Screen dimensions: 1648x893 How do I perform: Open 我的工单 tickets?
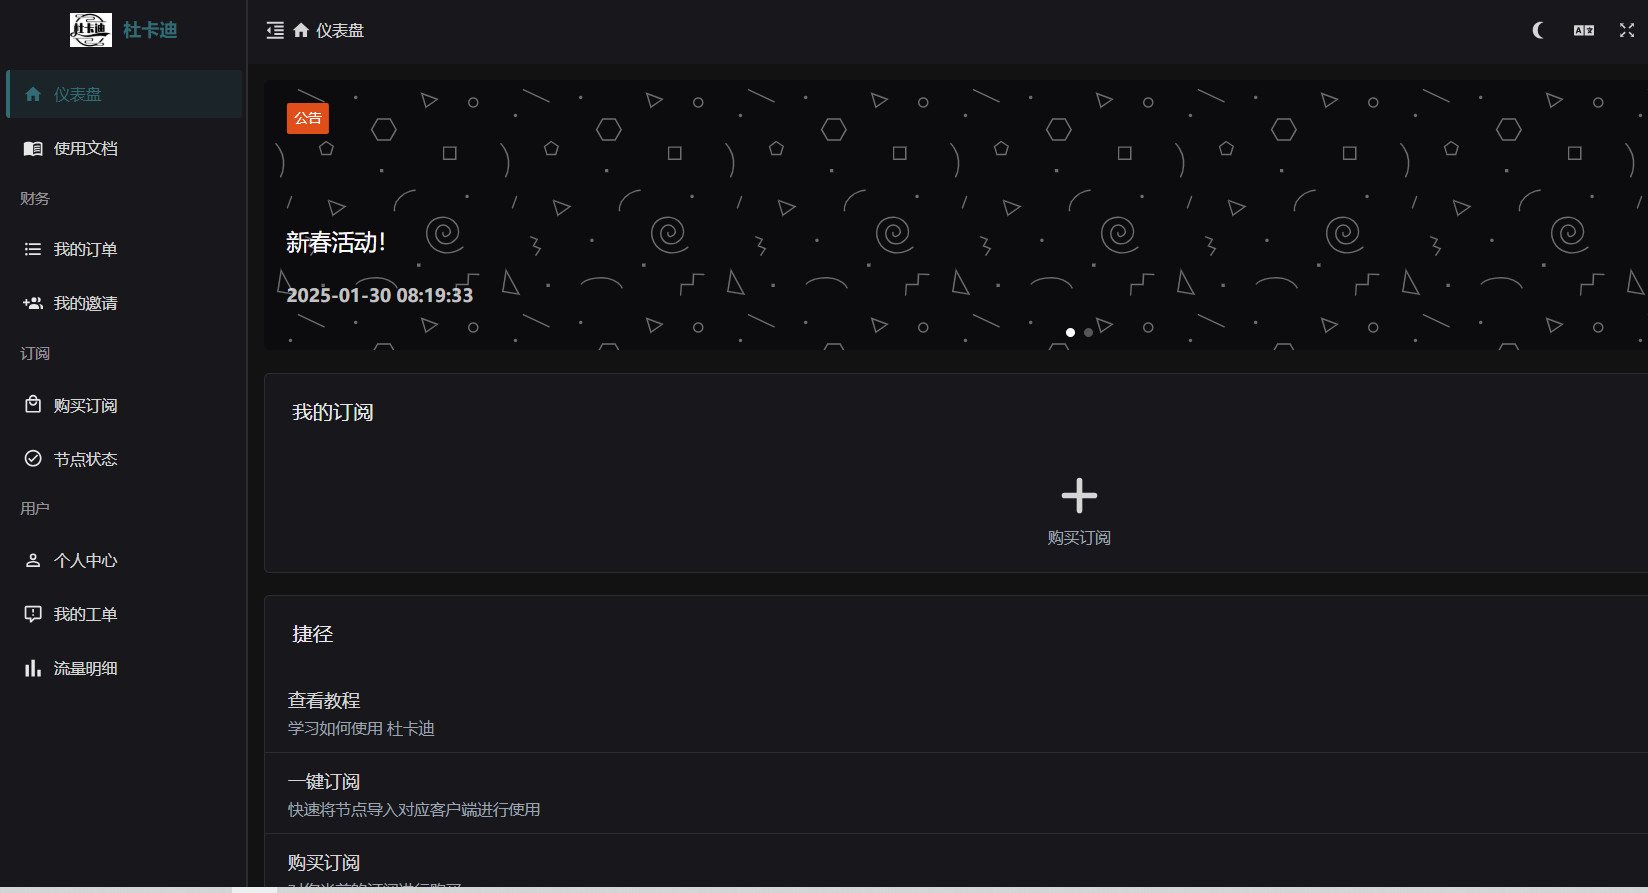pos(124,614)
